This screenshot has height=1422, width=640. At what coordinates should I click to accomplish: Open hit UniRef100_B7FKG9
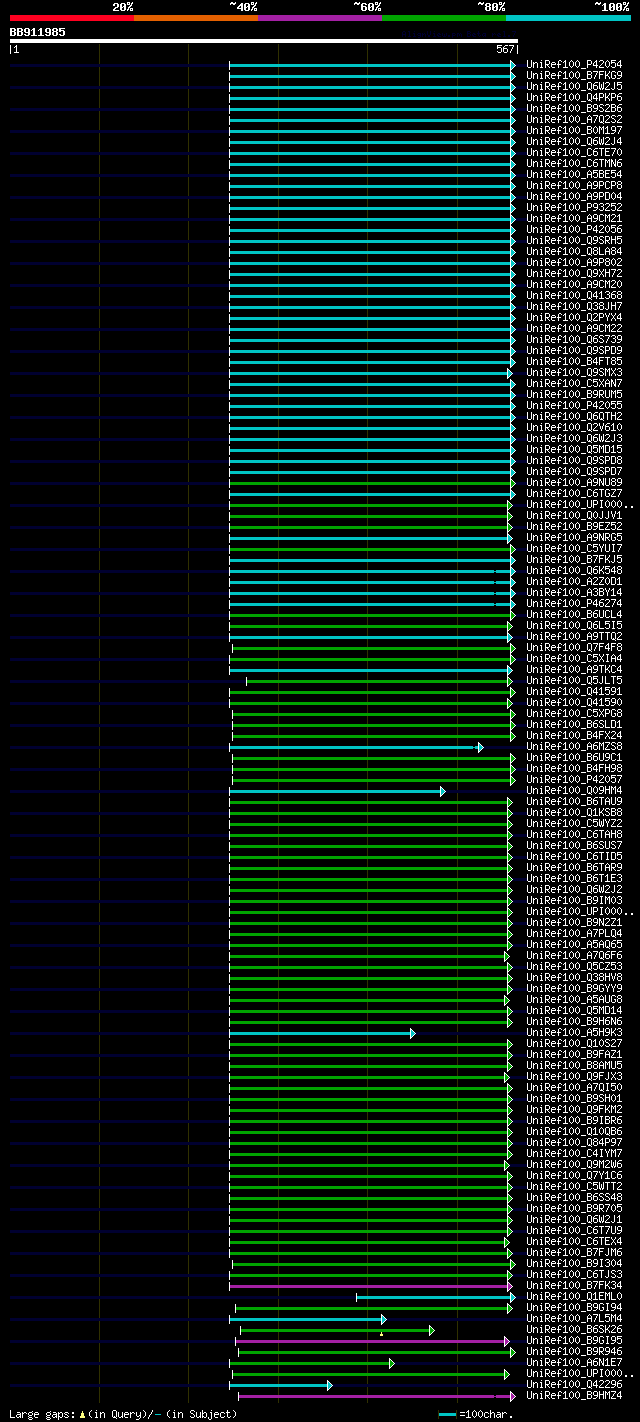[x=574, y=76]
